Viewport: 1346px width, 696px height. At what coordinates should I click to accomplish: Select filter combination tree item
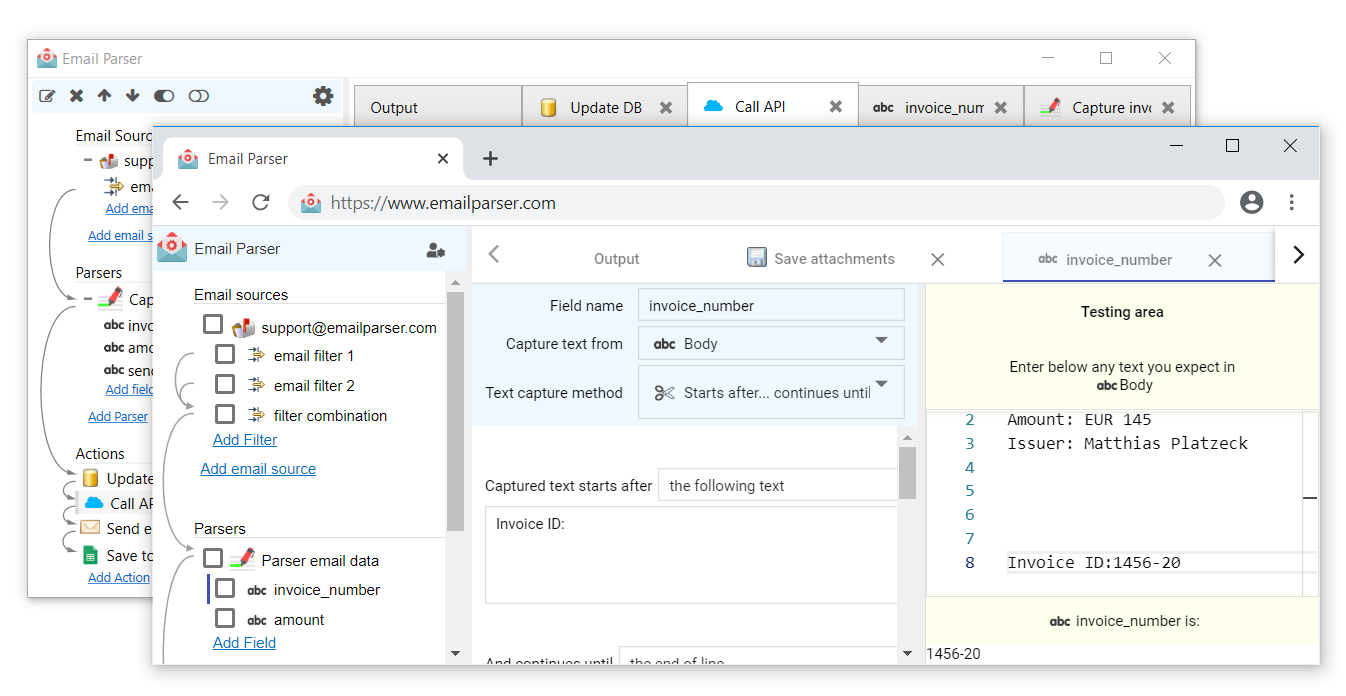coord(330,416)
